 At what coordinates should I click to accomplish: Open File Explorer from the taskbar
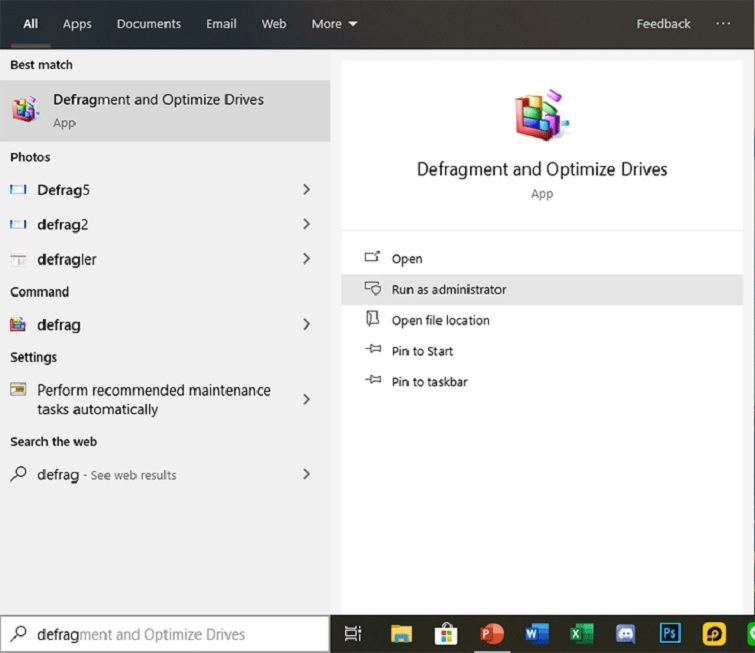click(401, 634)
